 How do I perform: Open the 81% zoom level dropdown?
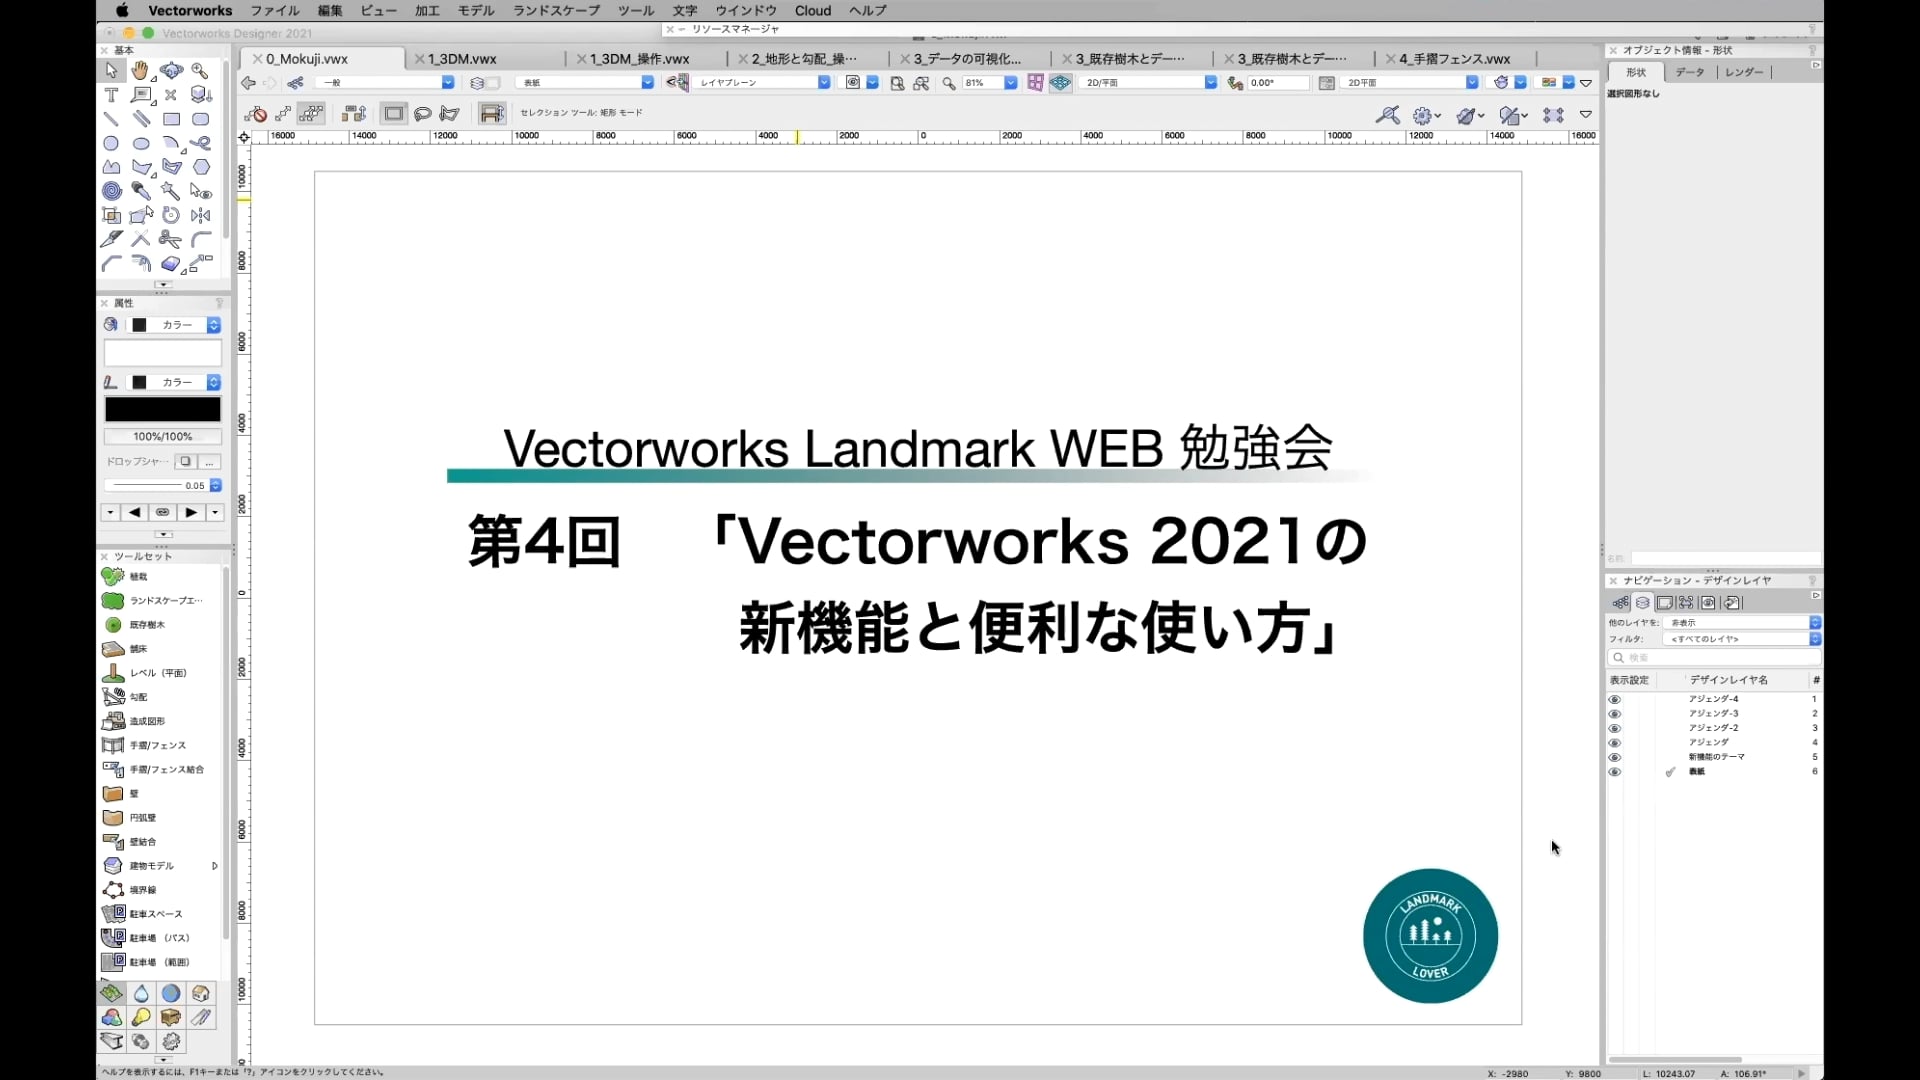(x=1010, y=83)
